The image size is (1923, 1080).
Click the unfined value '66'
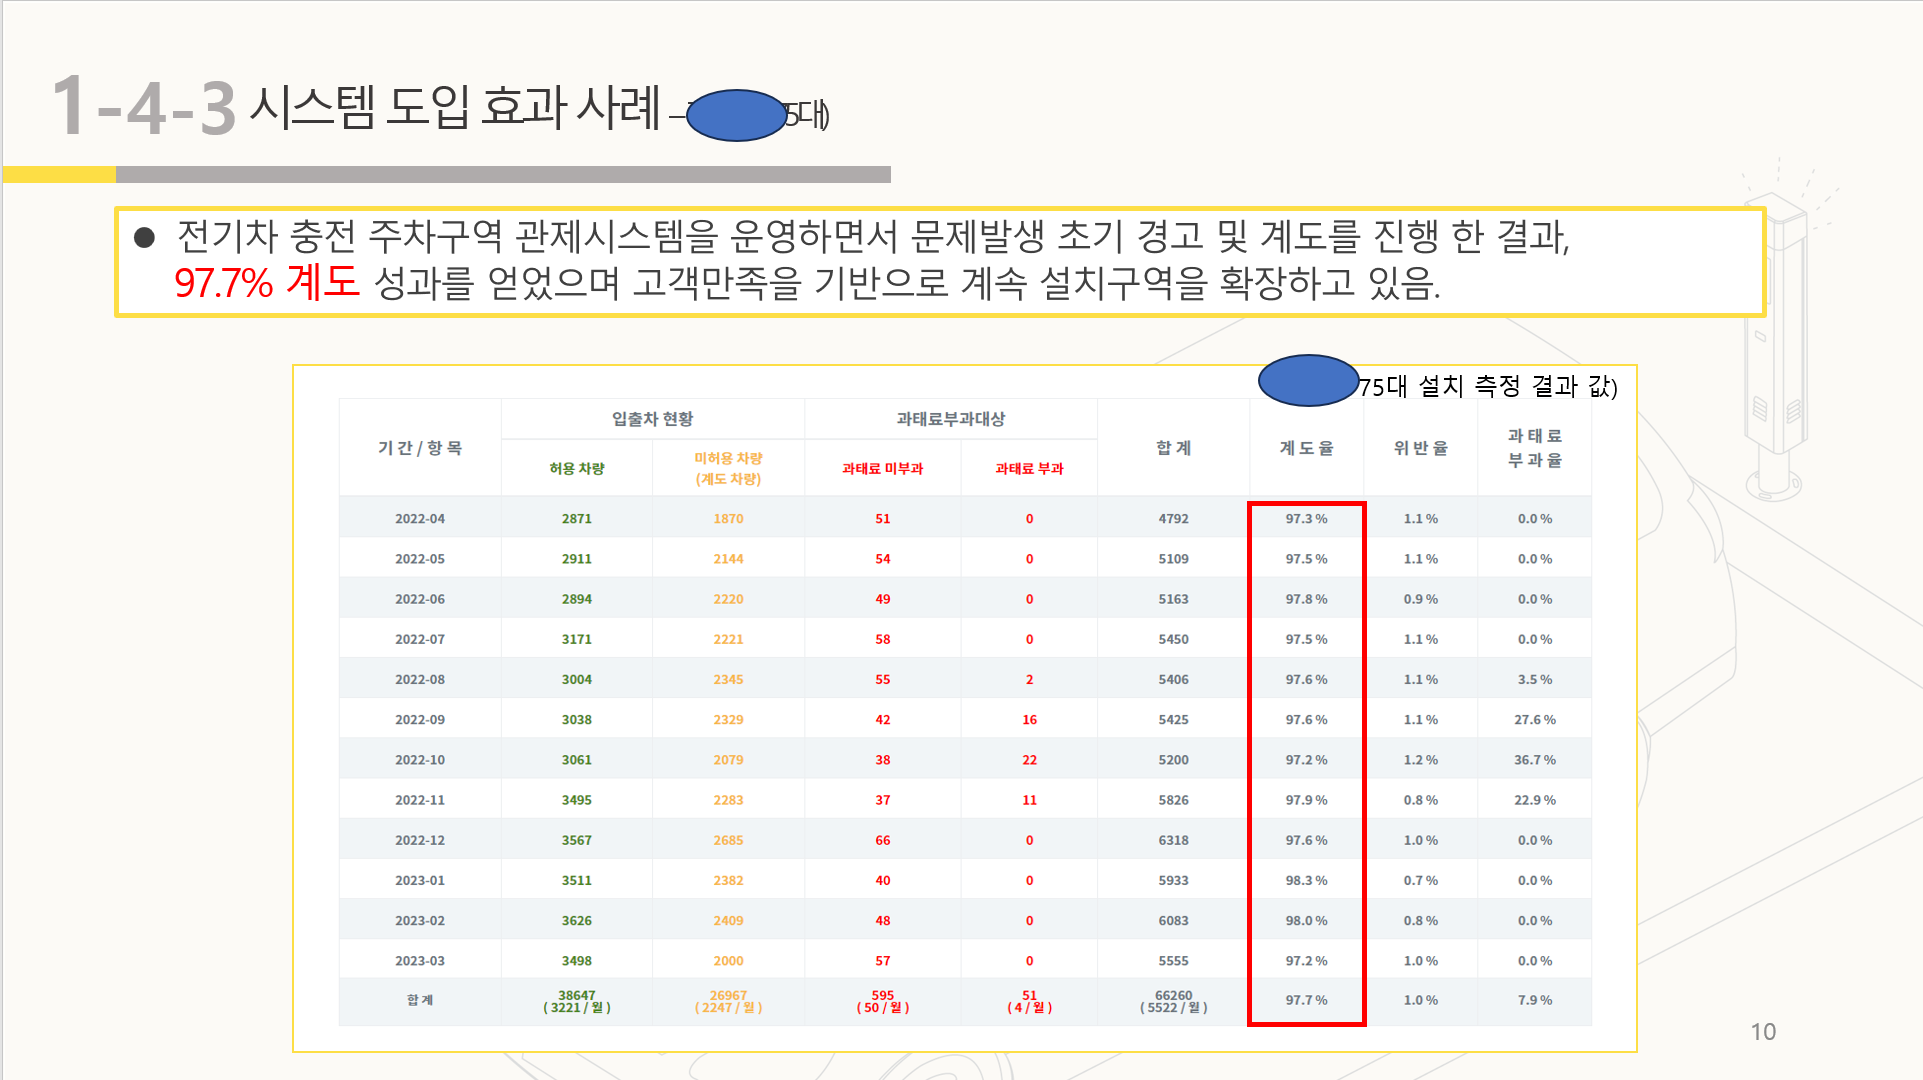coord(882,840)
